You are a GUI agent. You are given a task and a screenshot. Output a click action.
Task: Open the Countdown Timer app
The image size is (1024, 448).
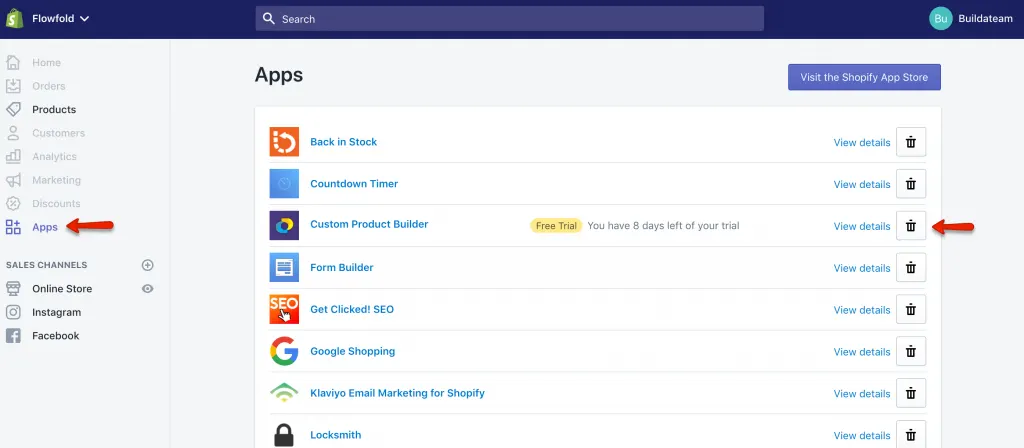click(x=354, y=184)
